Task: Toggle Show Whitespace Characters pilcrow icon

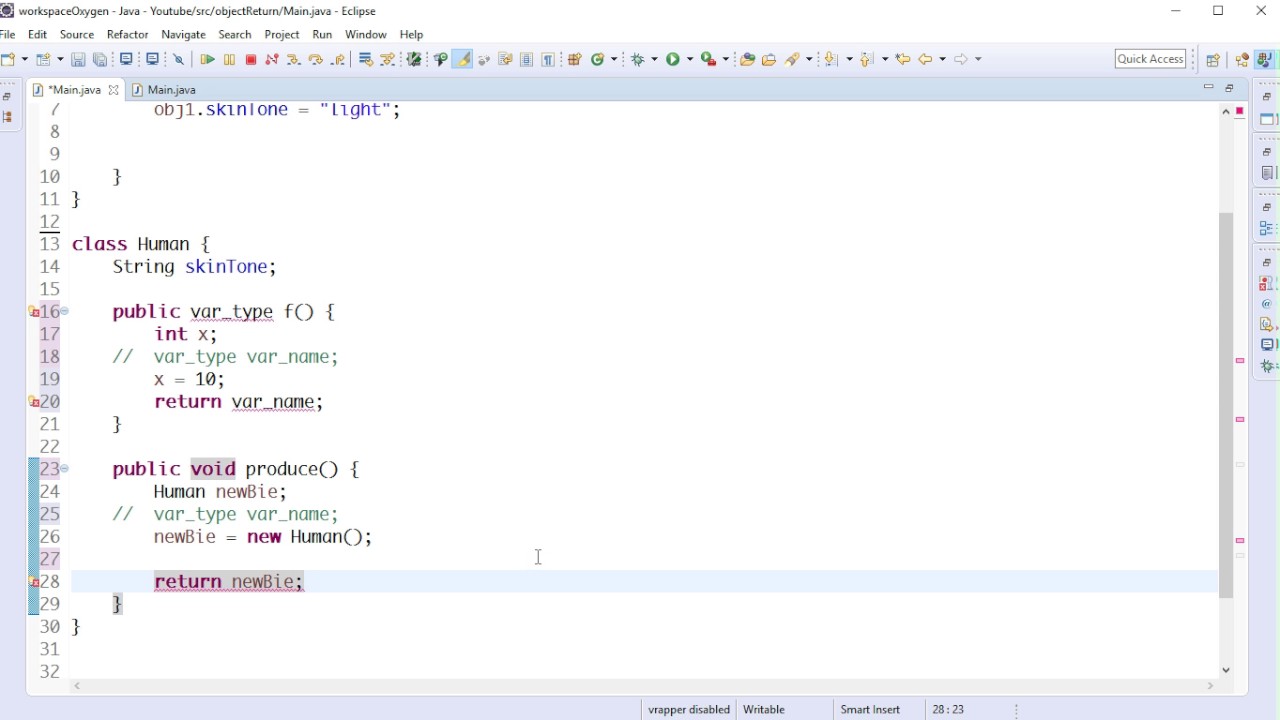Action: [x=548, y=60]
